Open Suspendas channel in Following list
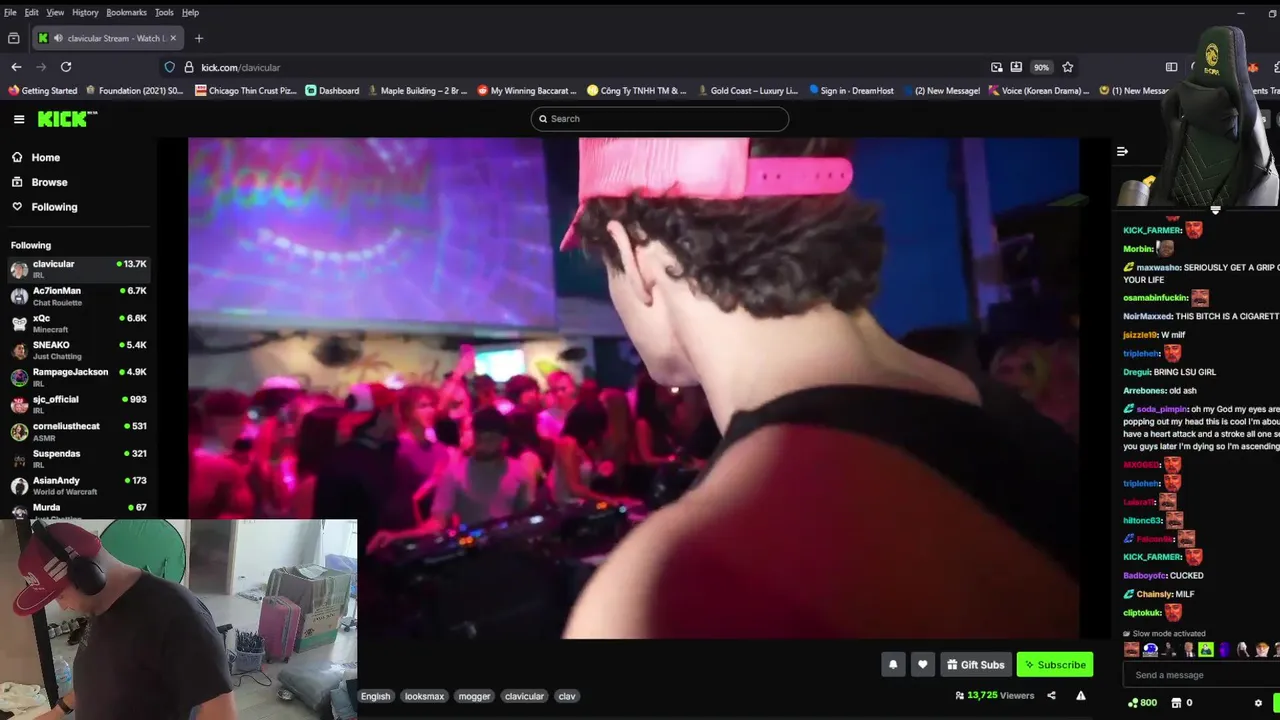1280x720 pixels. [78, 458]
